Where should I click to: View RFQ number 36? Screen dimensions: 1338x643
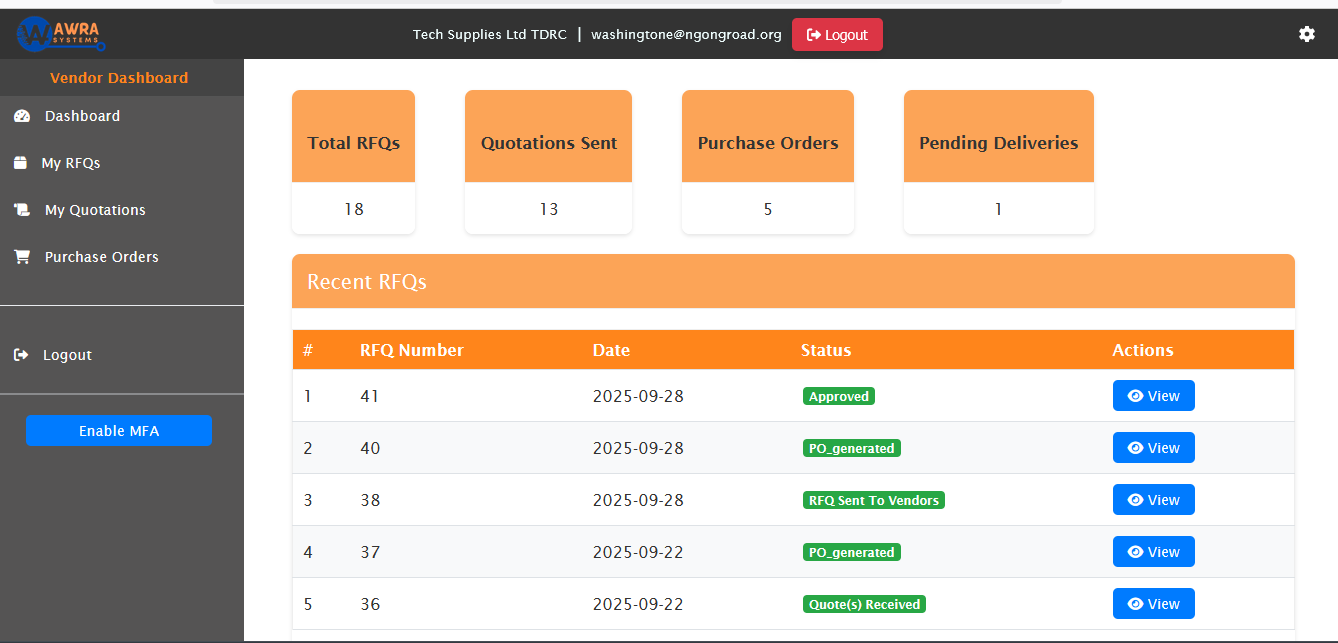pyautogui.click(x=1153, y=603)
